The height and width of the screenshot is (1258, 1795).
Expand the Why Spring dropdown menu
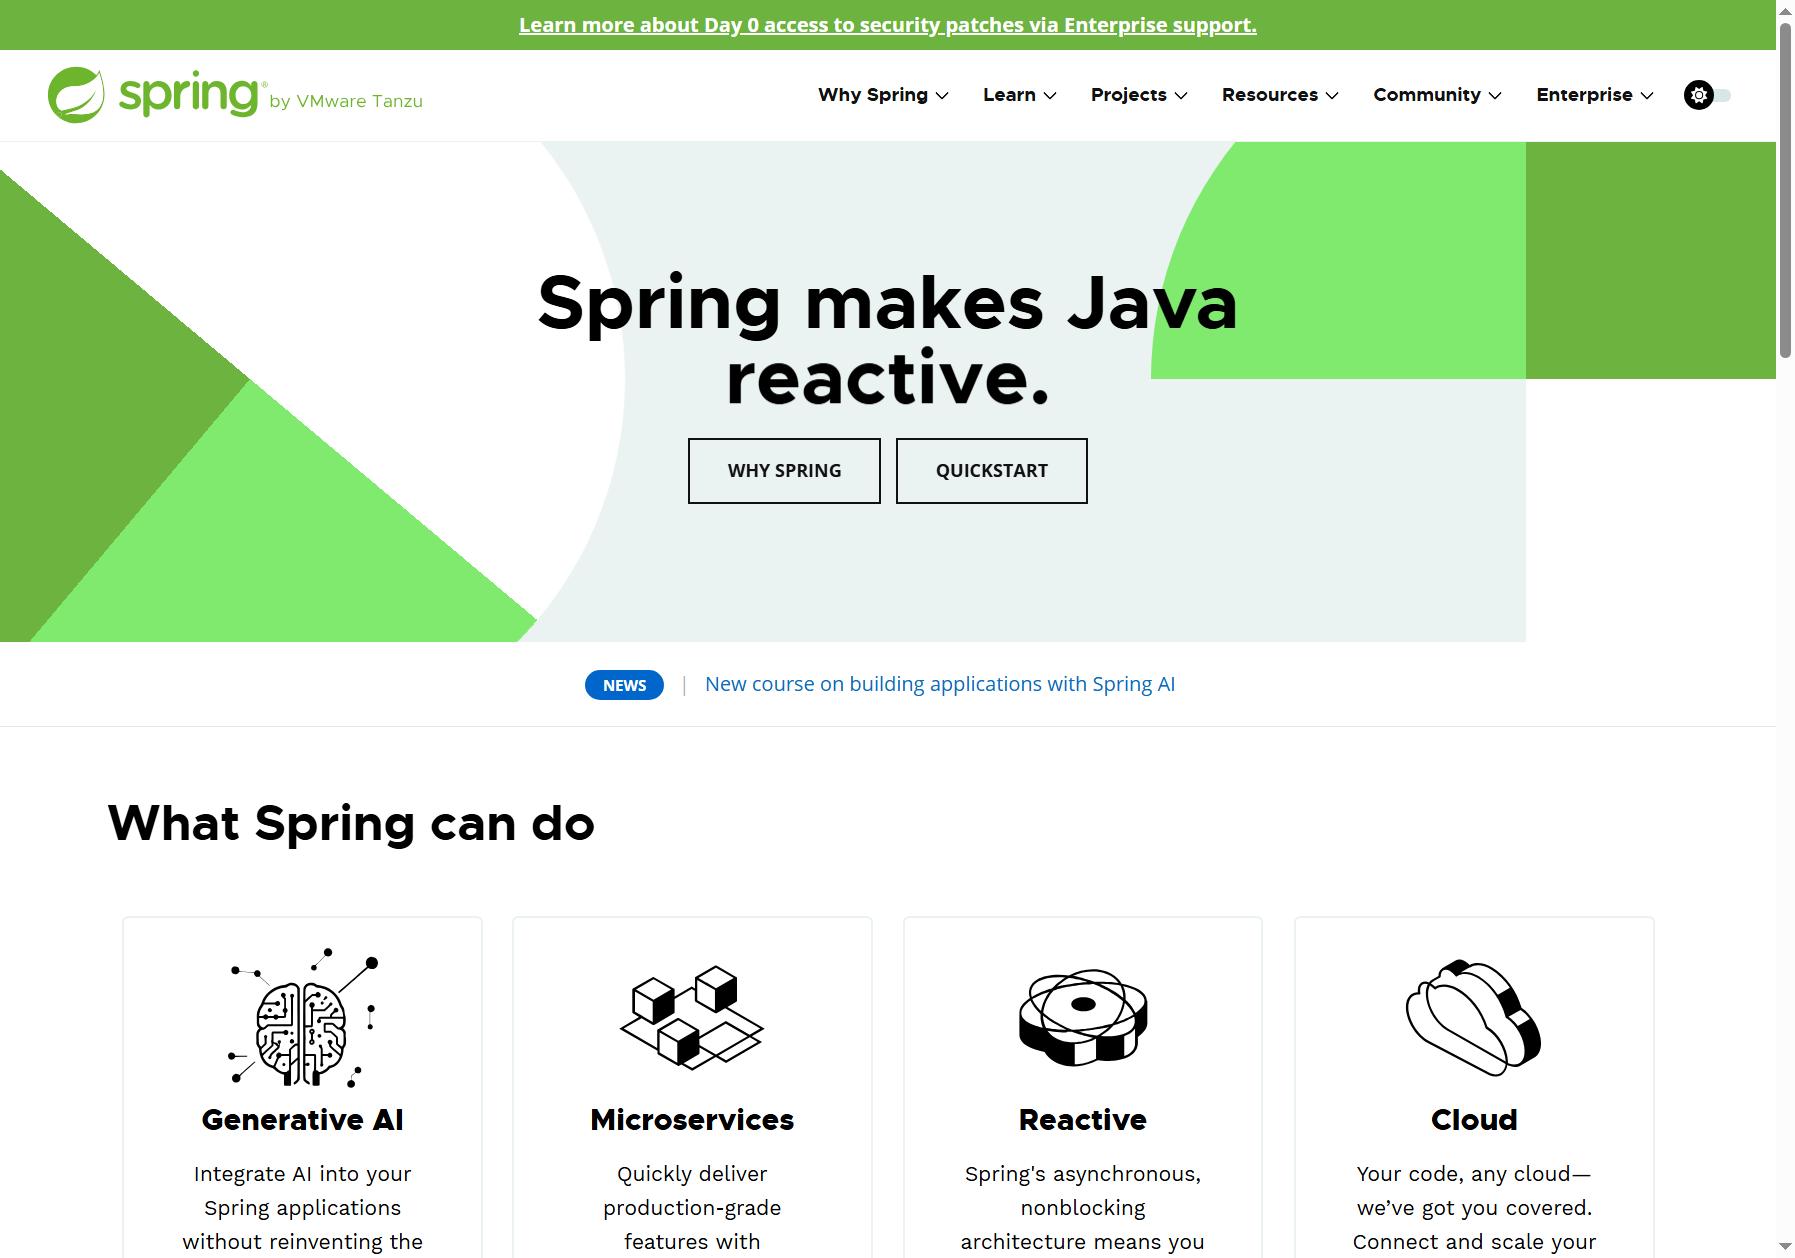point(883,95)
